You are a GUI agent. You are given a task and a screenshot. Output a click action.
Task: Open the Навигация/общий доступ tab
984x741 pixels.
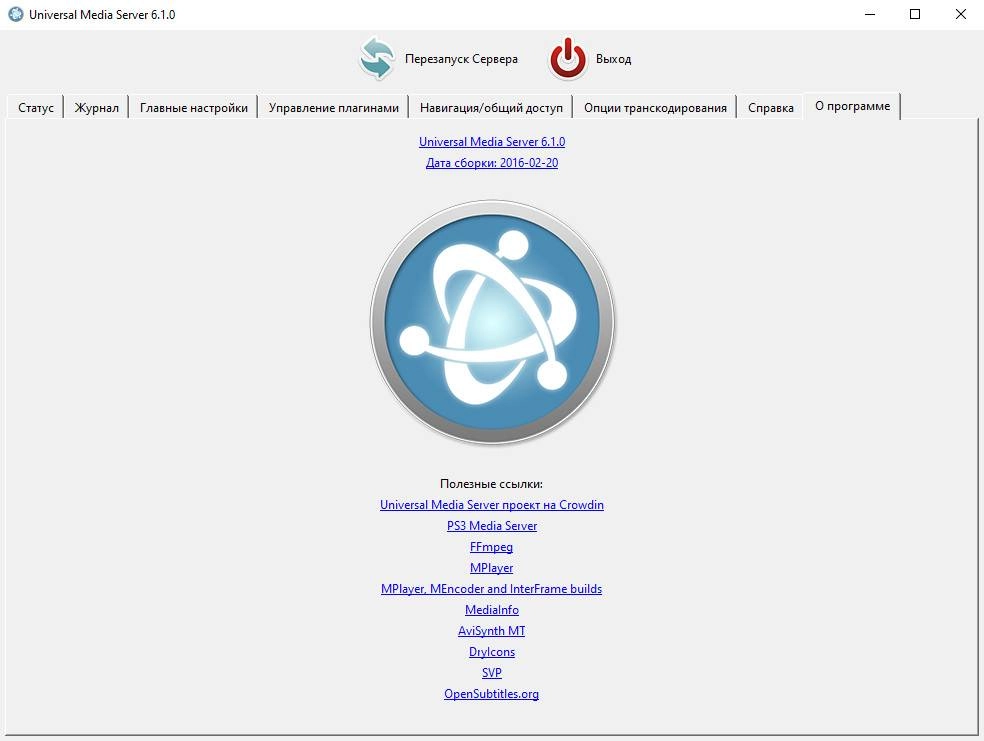[491, 107]
